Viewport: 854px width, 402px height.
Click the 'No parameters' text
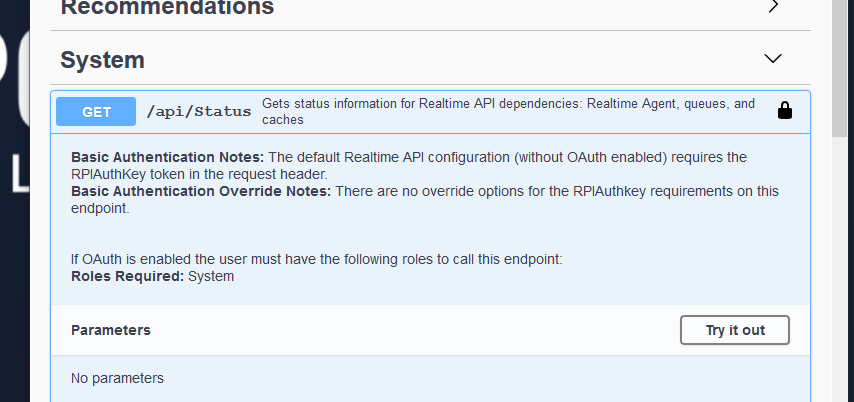117,379
